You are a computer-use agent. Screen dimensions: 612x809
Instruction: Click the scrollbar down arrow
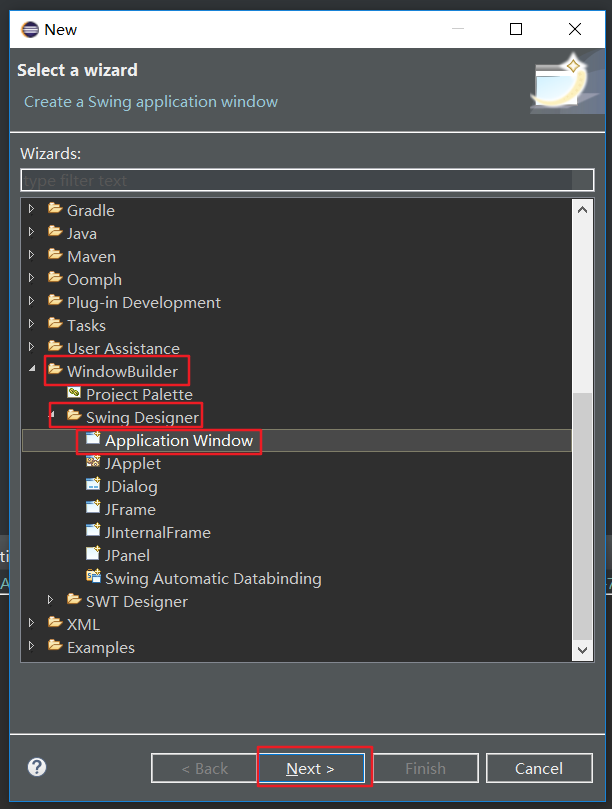[583, 649]
